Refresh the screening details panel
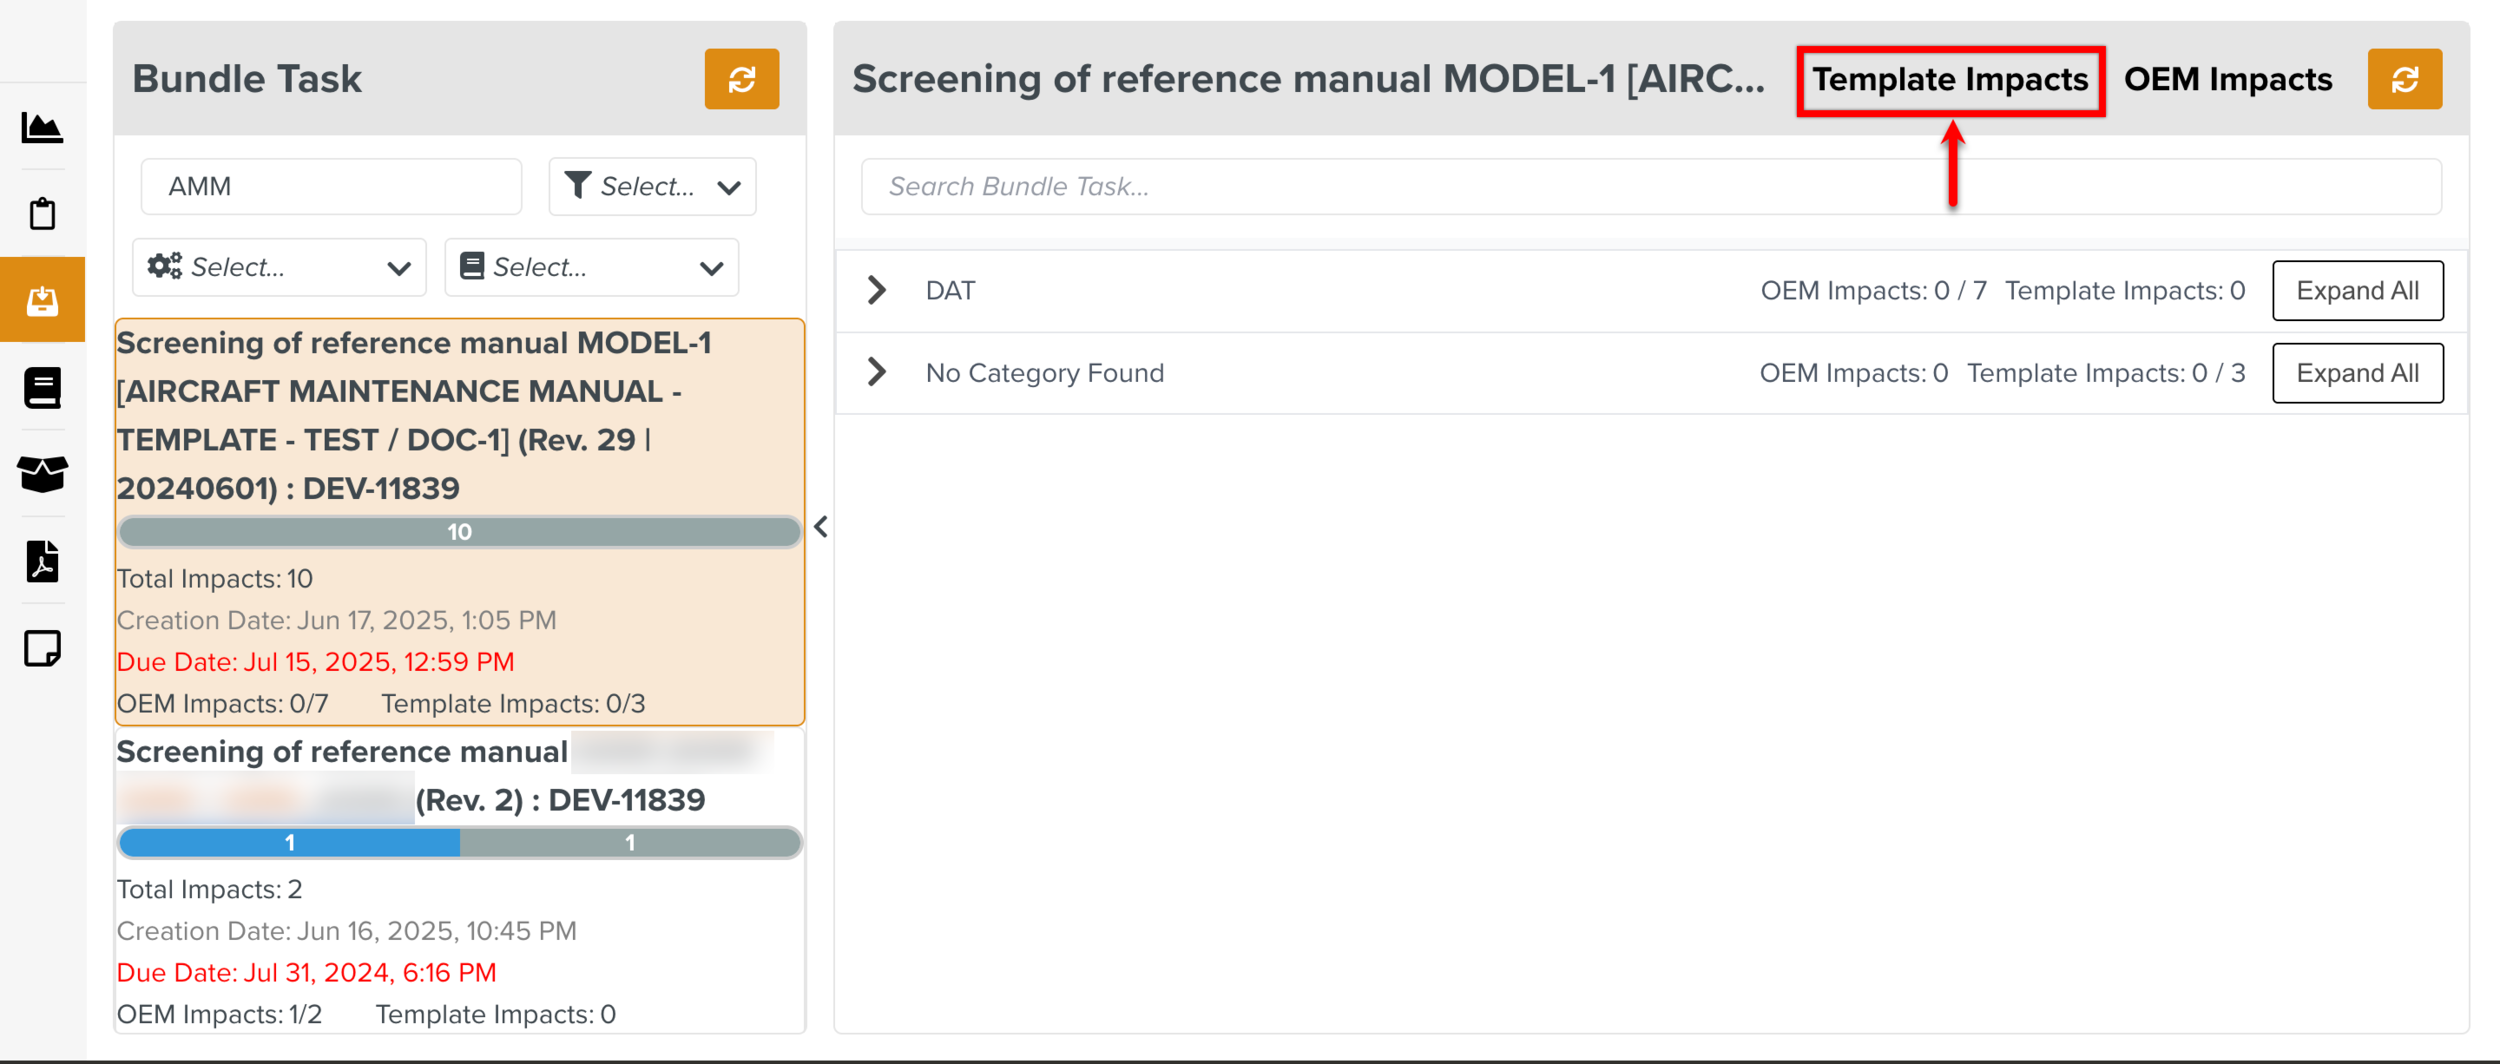This screenshot has height=1064, width=2500. click(2404, 79)
